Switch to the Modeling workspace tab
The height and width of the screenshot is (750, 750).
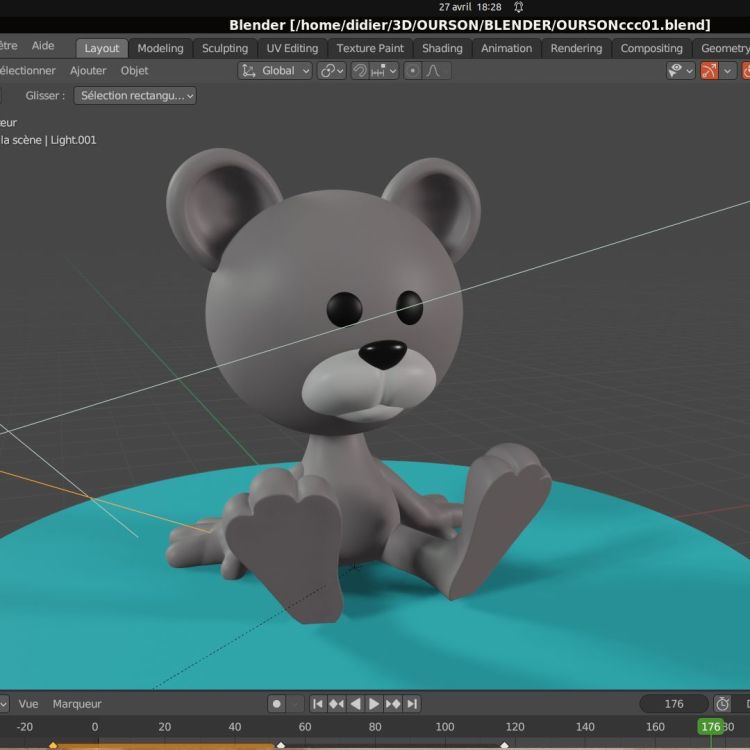point(160,48)
